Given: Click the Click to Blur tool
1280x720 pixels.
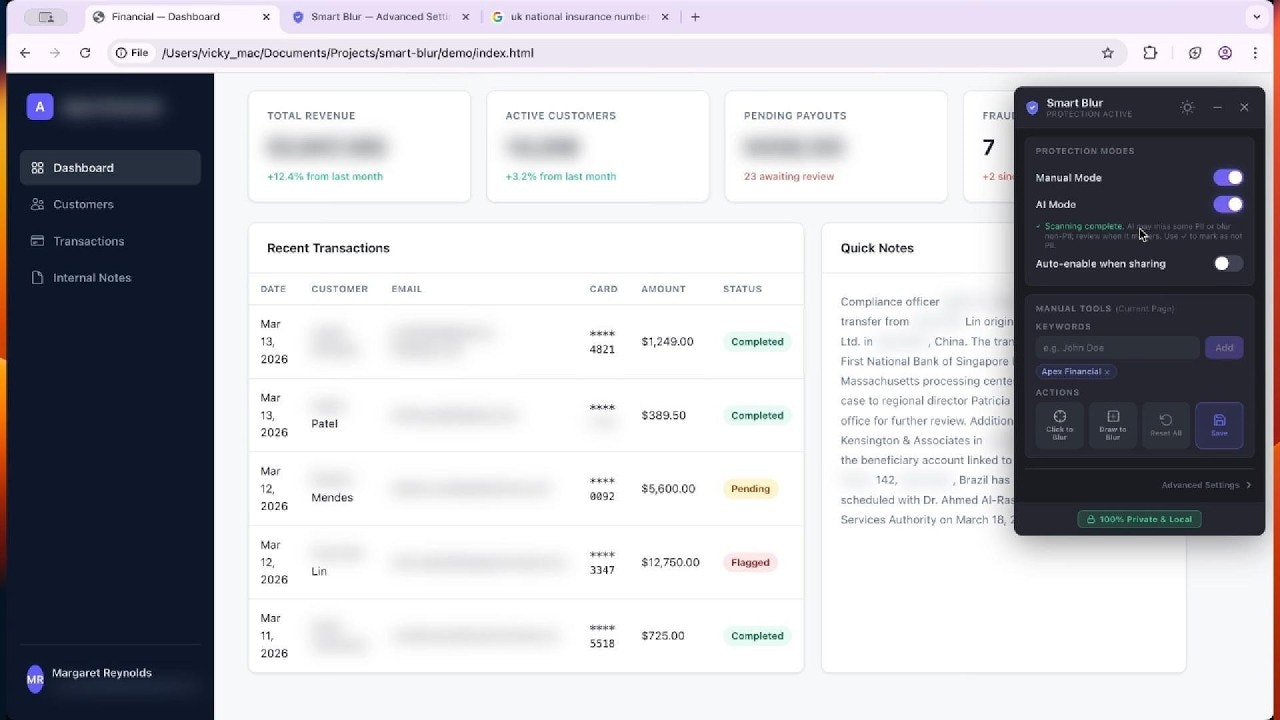Looking at the screenshot, I should [1059, 425].
